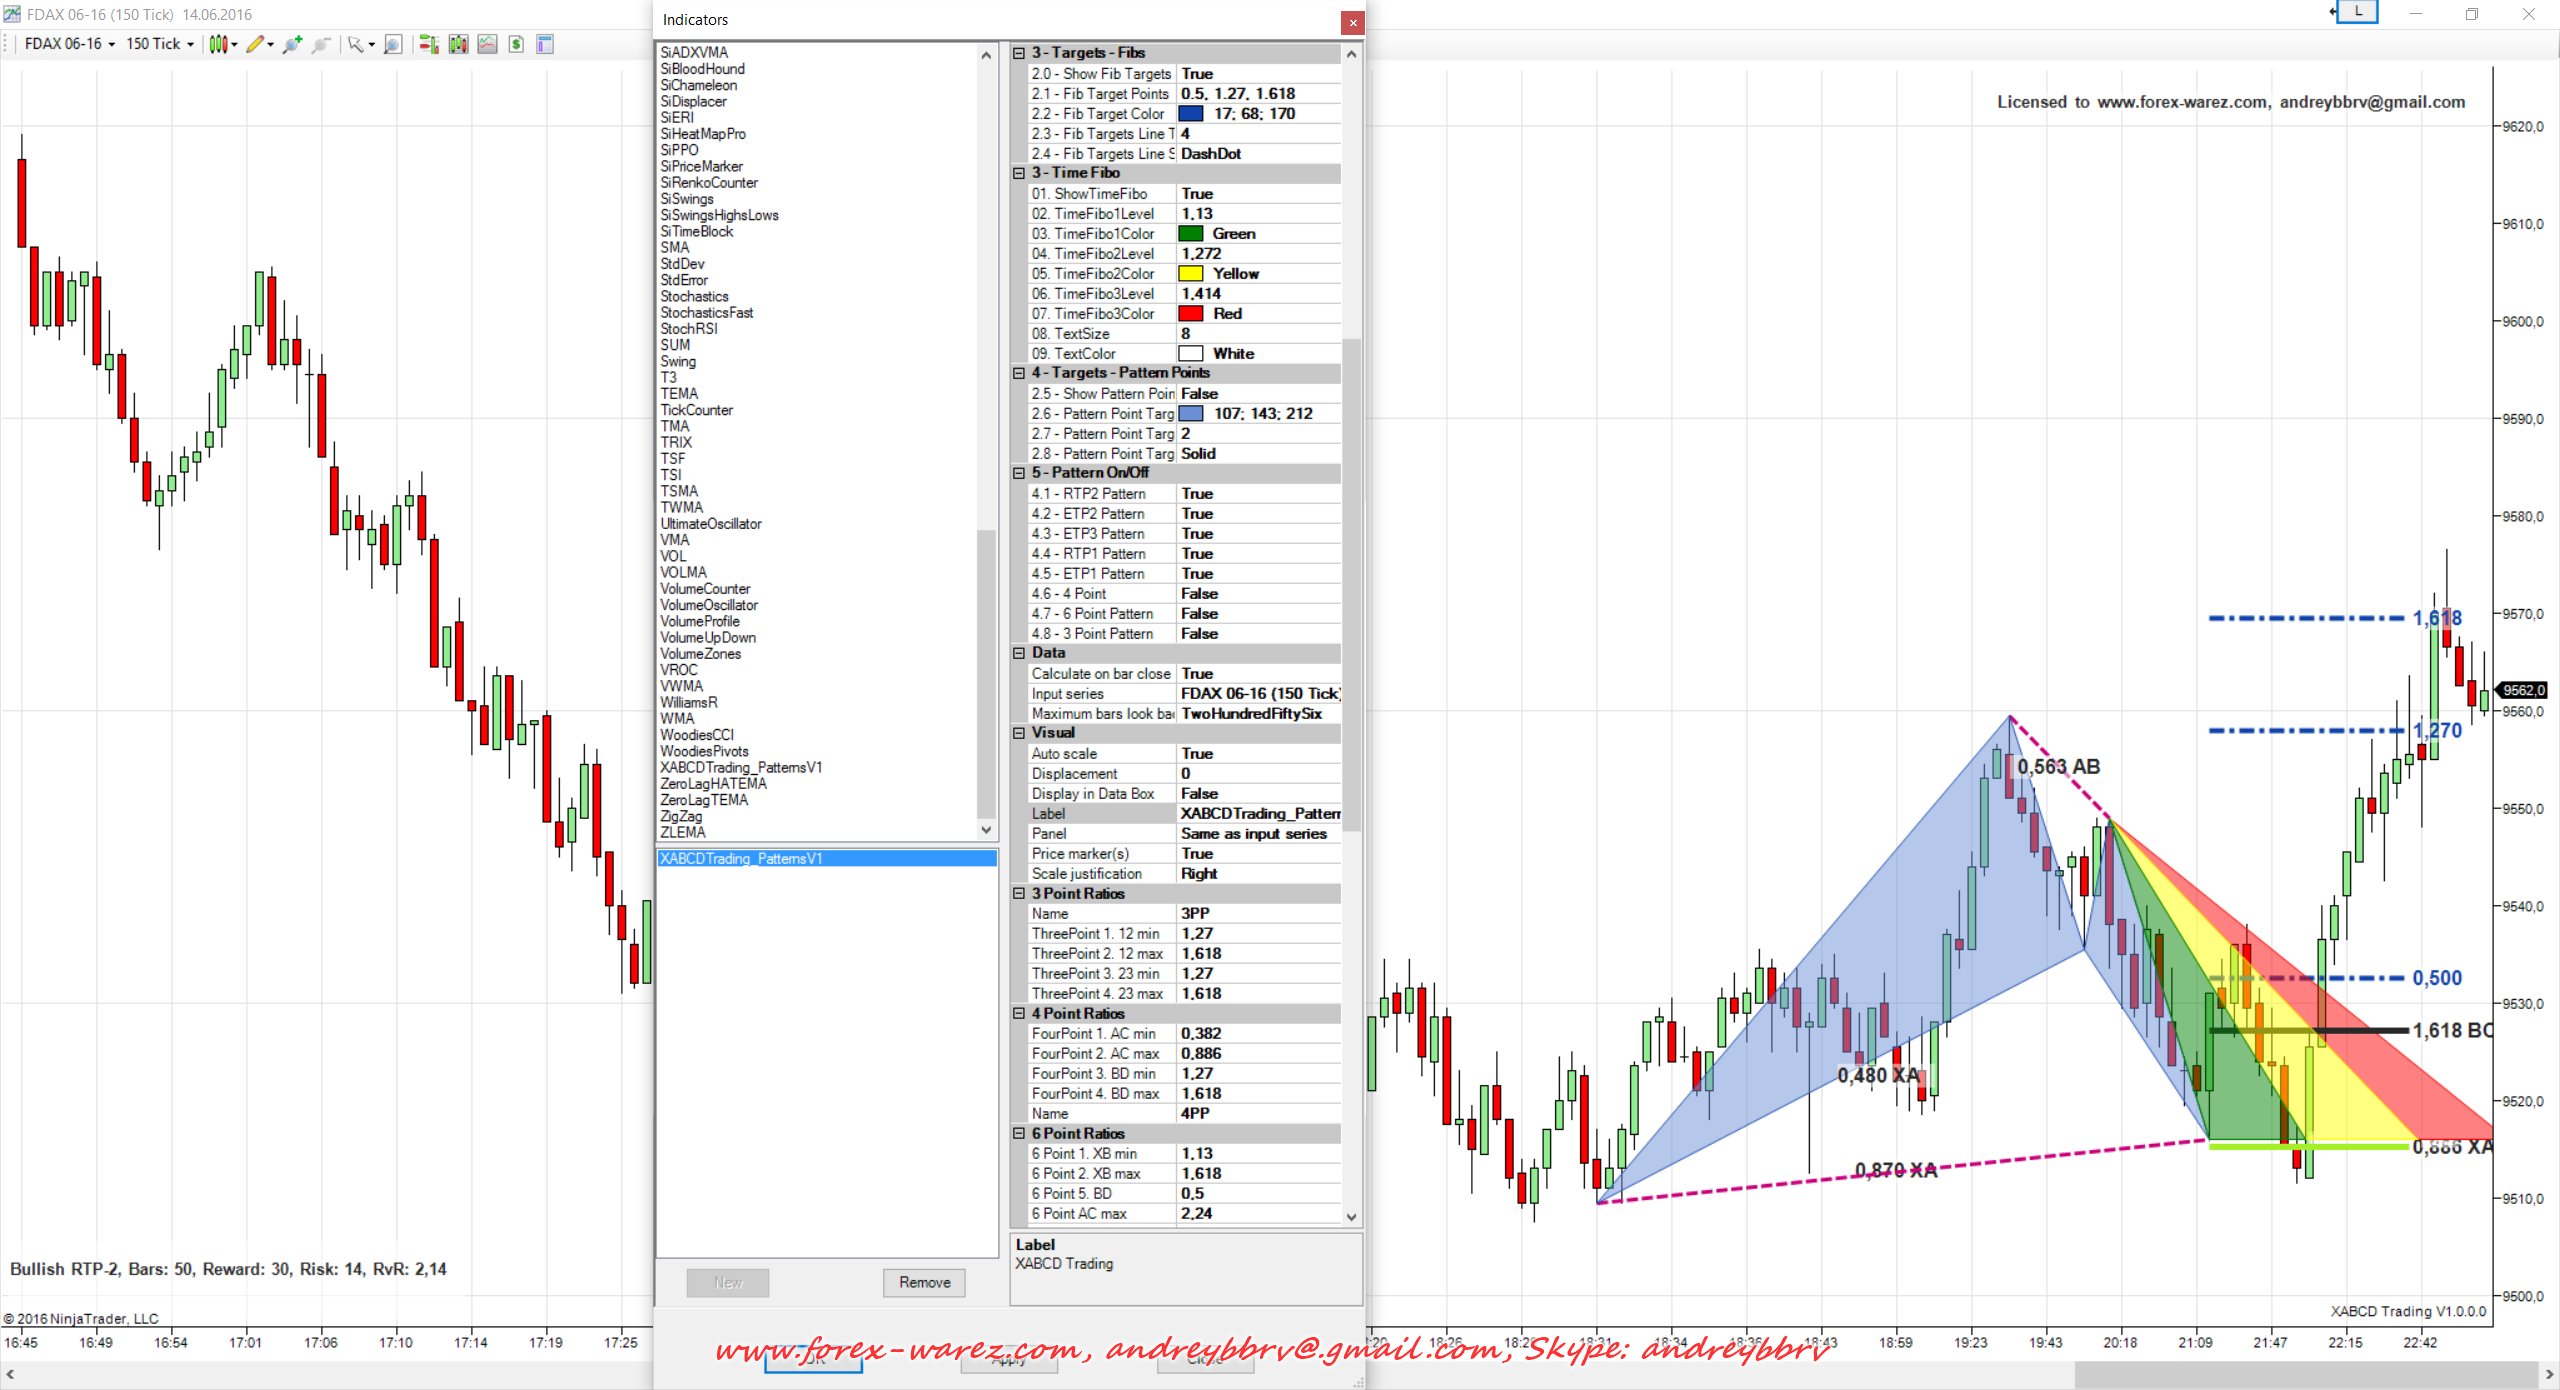Viewport: 2560px width, 1390px height.
Task: Click the zoom in magnifier icon
Action: click(x=292, y=44)
